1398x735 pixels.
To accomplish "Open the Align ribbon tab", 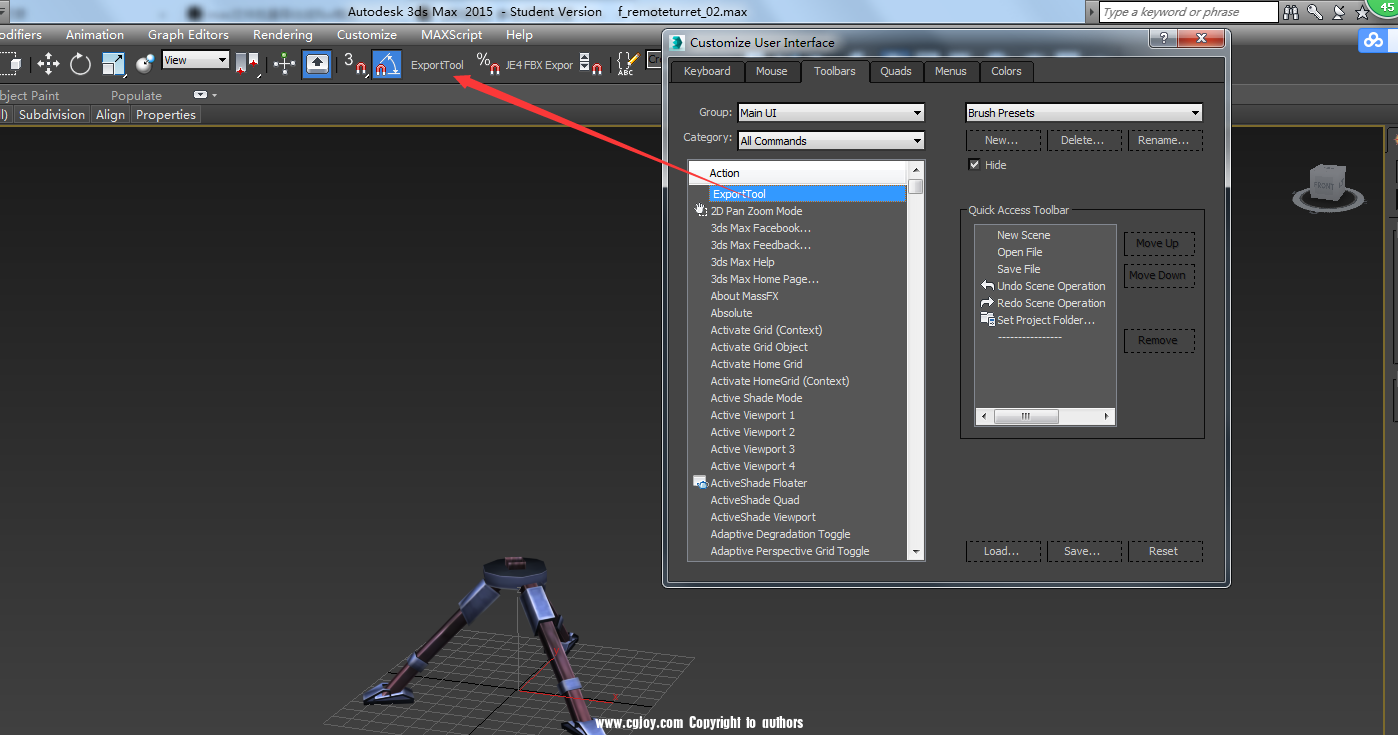I will (x=110, y=114).
